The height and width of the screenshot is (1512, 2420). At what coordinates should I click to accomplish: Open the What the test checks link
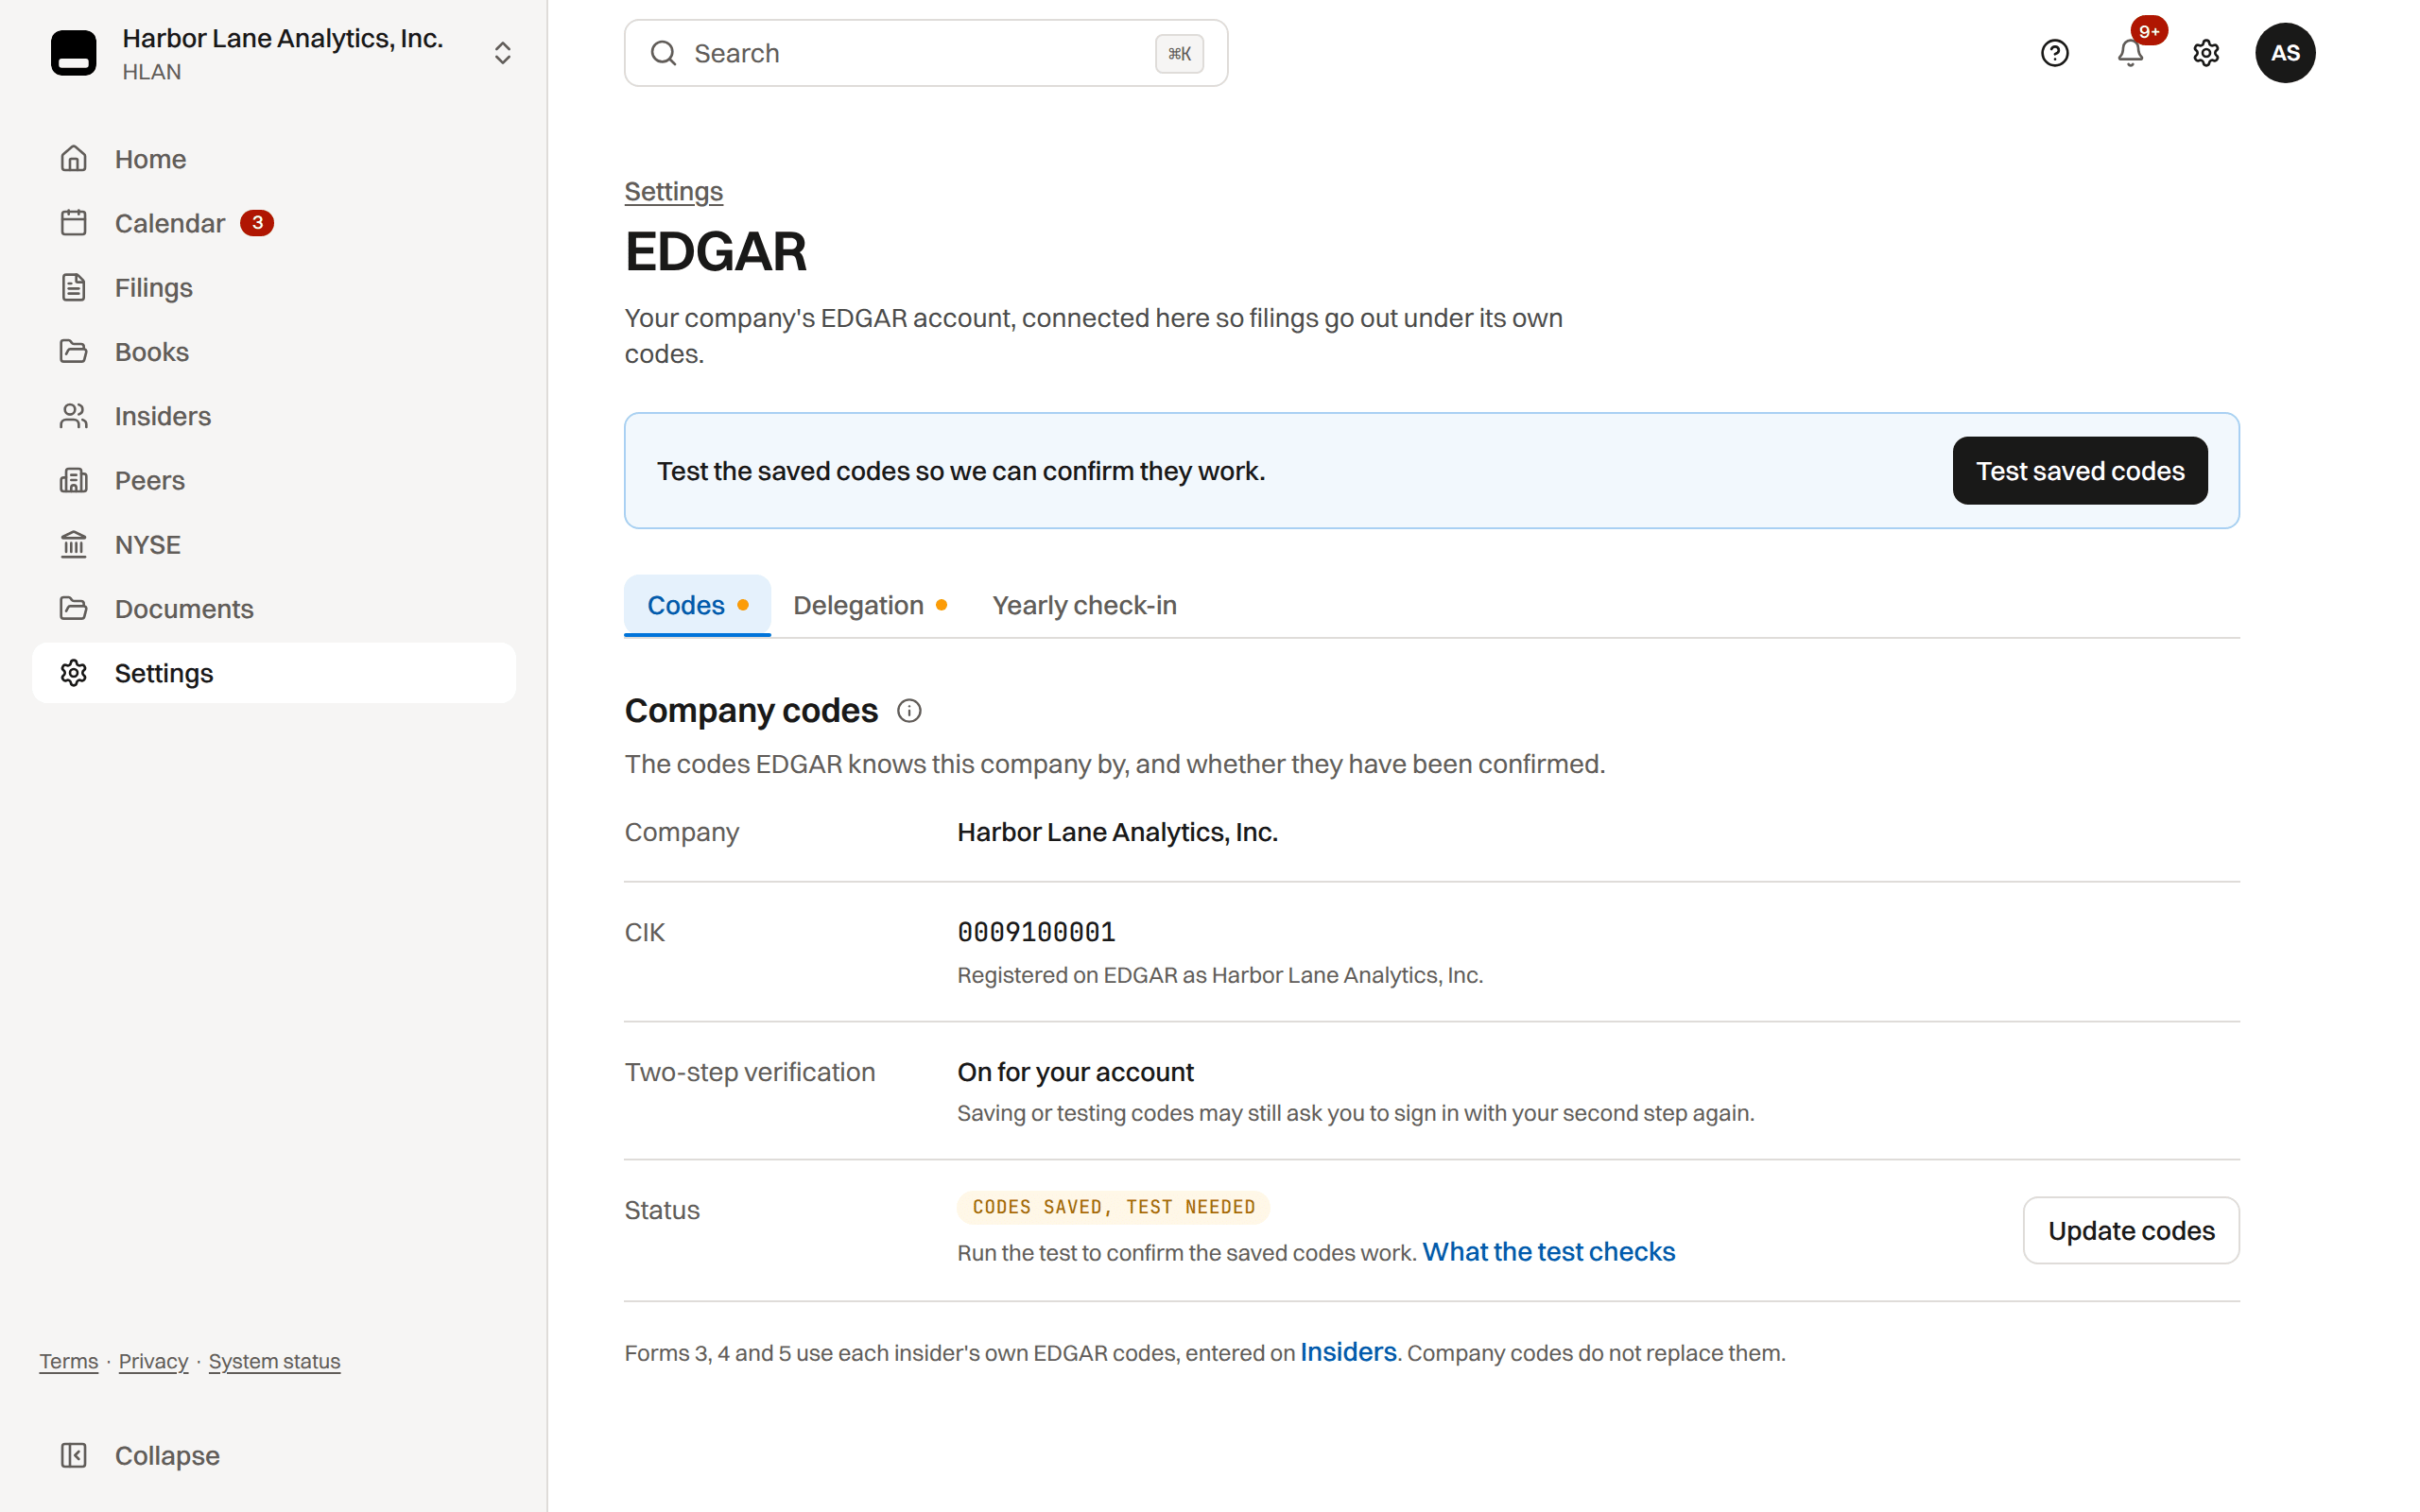point(1548,1252)
